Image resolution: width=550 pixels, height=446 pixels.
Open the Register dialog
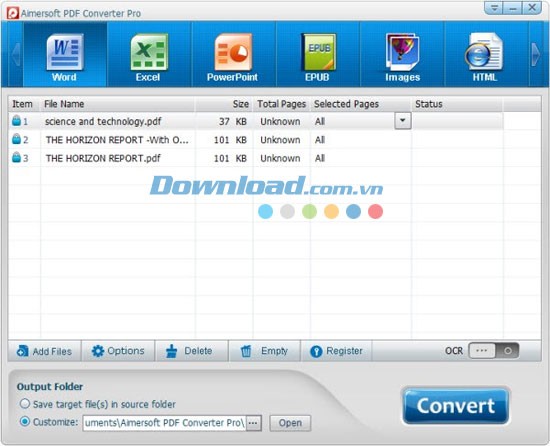tap(336, 351)
